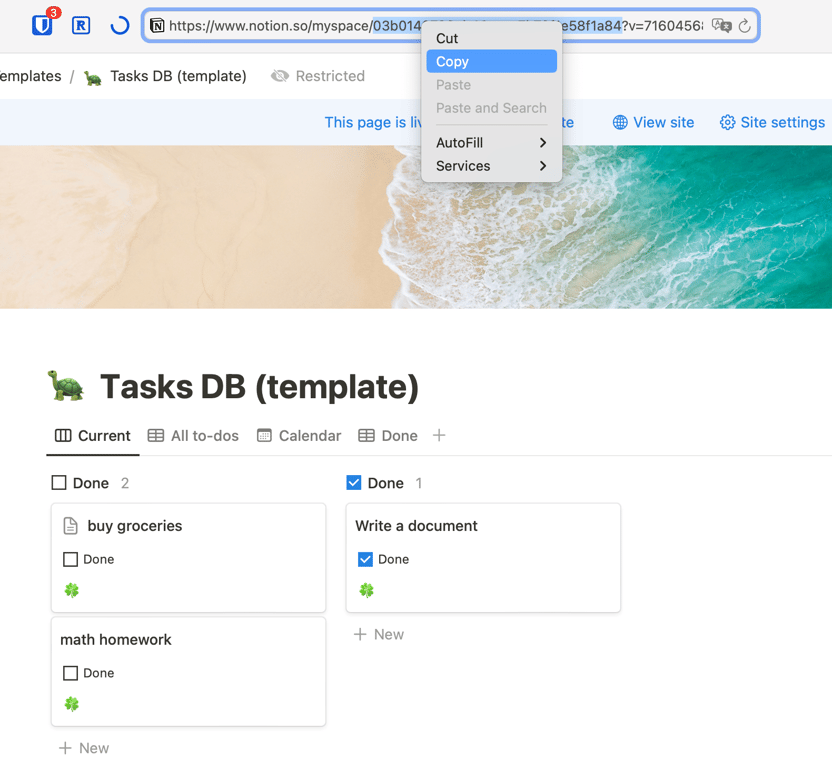Click the globe icon beside View site
This screenshot has height=768, width=832.
[x=620, y=123]
